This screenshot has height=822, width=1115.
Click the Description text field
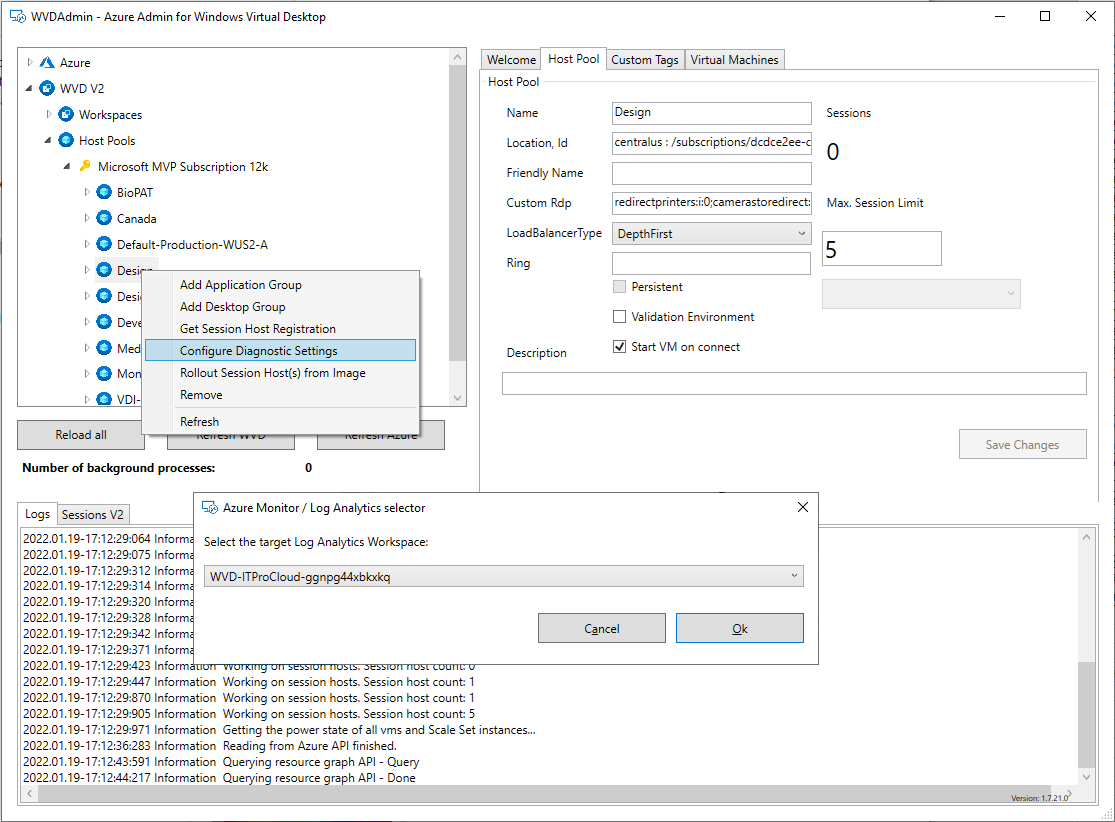(794, 383)
